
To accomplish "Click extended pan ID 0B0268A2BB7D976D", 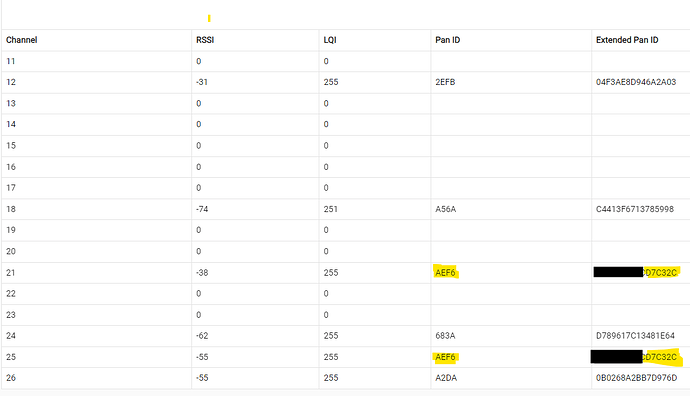I will (x=636, y=378).
